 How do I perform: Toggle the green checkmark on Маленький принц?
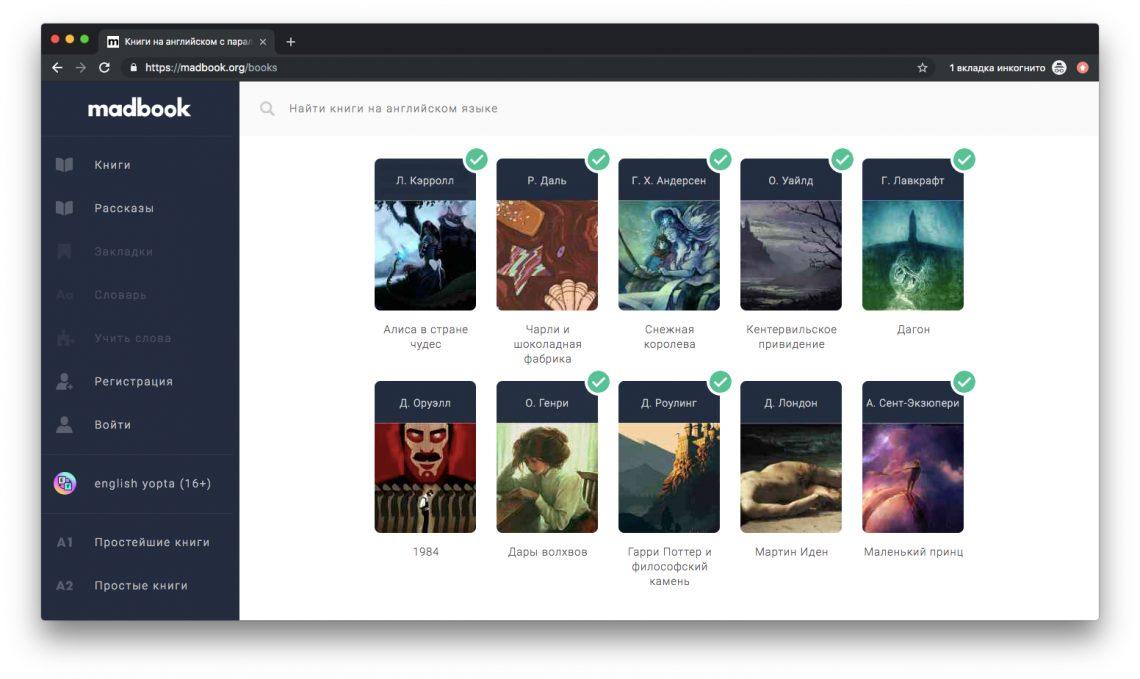964,382
